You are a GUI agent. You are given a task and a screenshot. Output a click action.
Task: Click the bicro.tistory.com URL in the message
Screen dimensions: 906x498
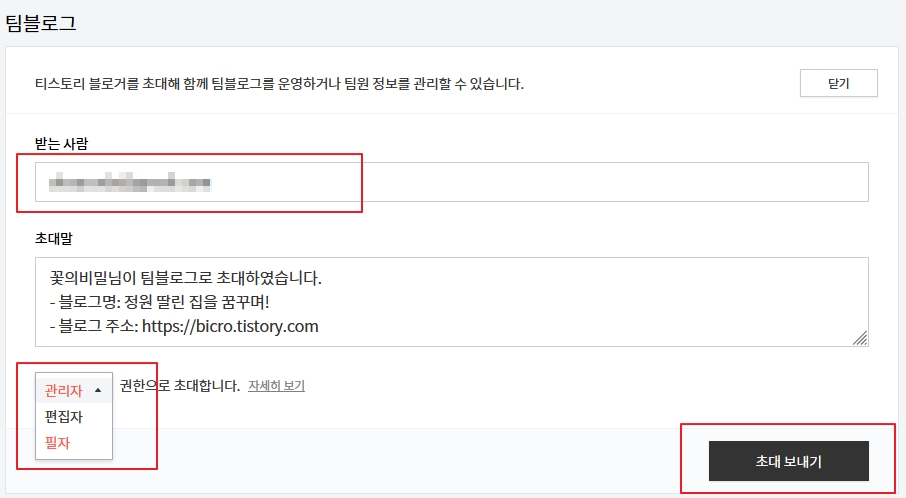tap(230, 326)
